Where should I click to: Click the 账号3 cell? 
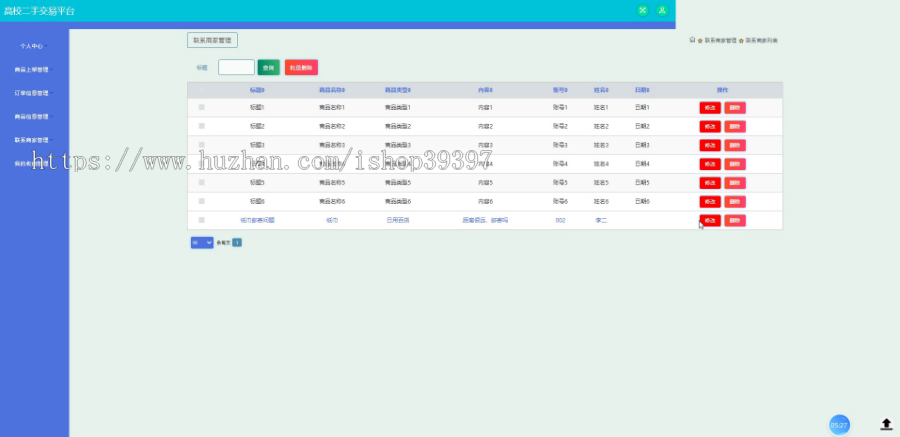pos(560,145)
